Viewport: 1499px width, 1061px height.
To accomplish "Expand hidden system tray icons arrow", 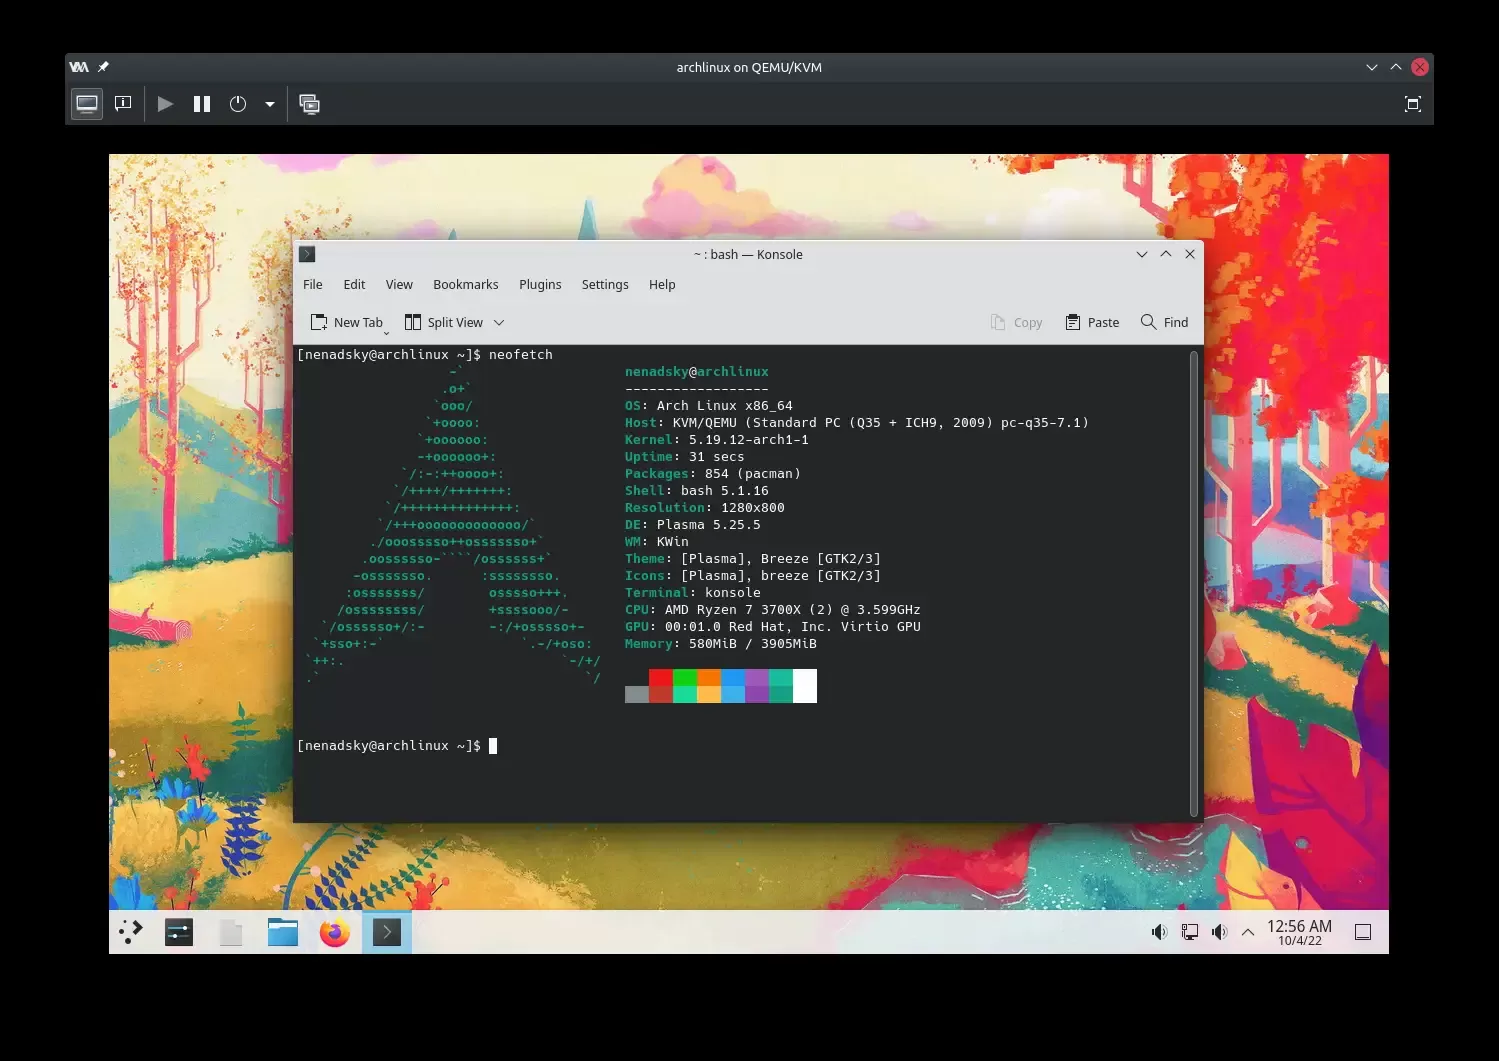I will (1248, 932).
